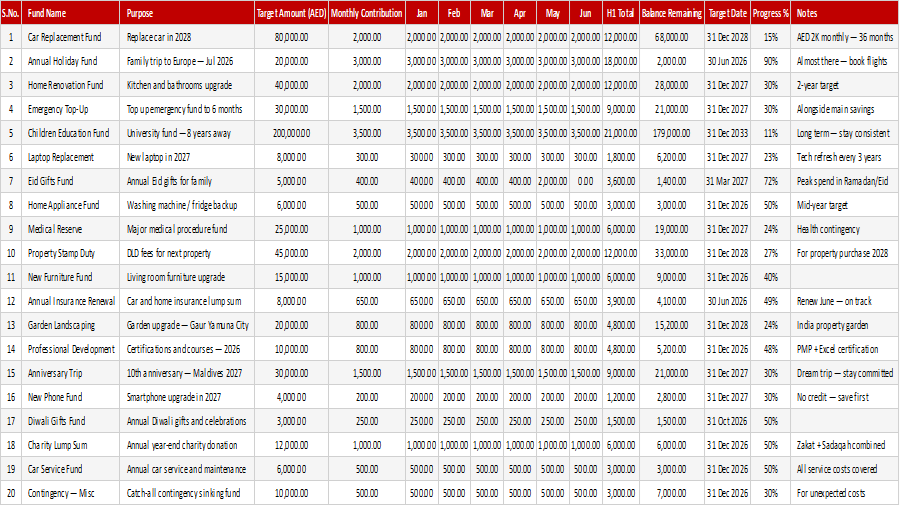Viewport: 900px width, 529px height.
Task: Click target amount 80,000.00
Action: pyautogui.click(x=291, y=37)
